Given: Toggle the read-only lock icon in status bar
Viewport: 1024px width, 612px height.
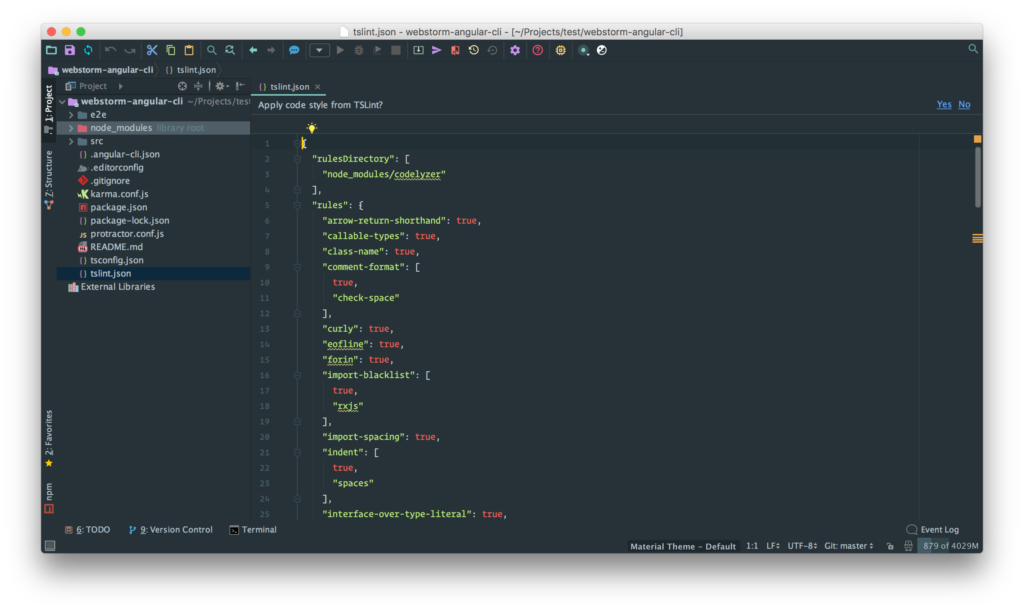Looking at the screenshot, I should tap(890, 546).
